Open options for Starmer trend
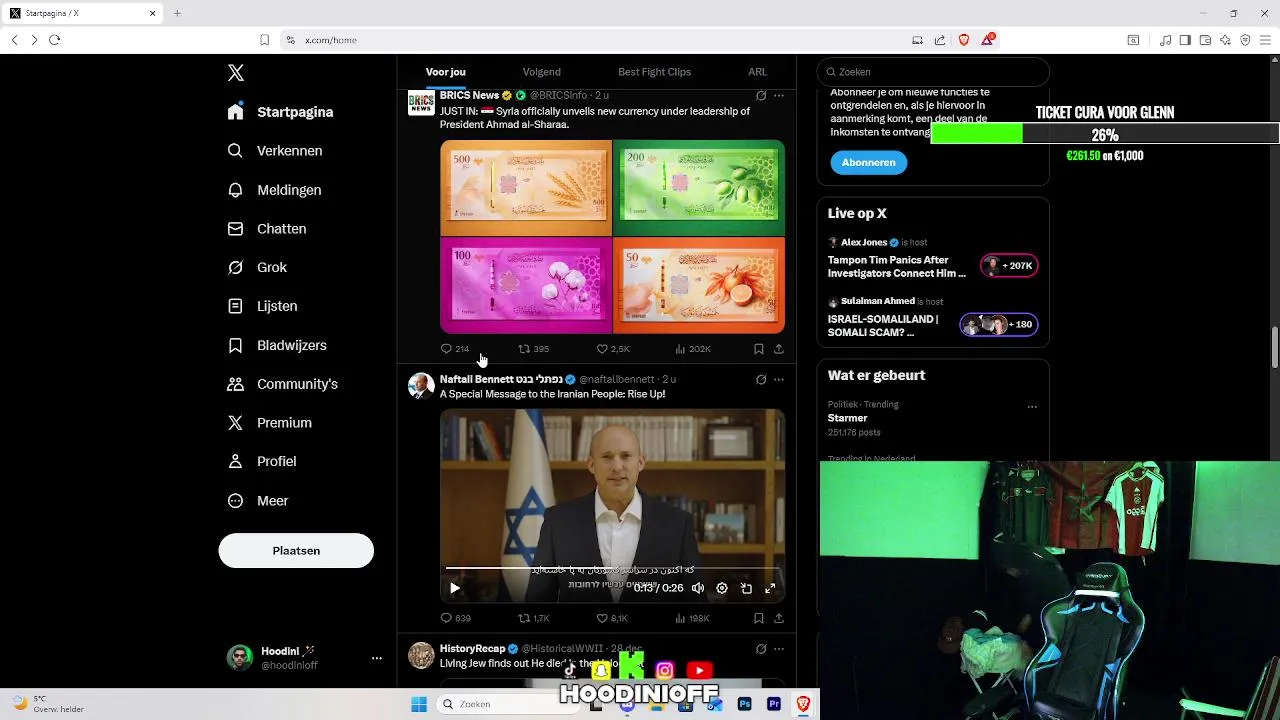Image resolution: width=1280 pixels, height=720 pixels. 1032,407
